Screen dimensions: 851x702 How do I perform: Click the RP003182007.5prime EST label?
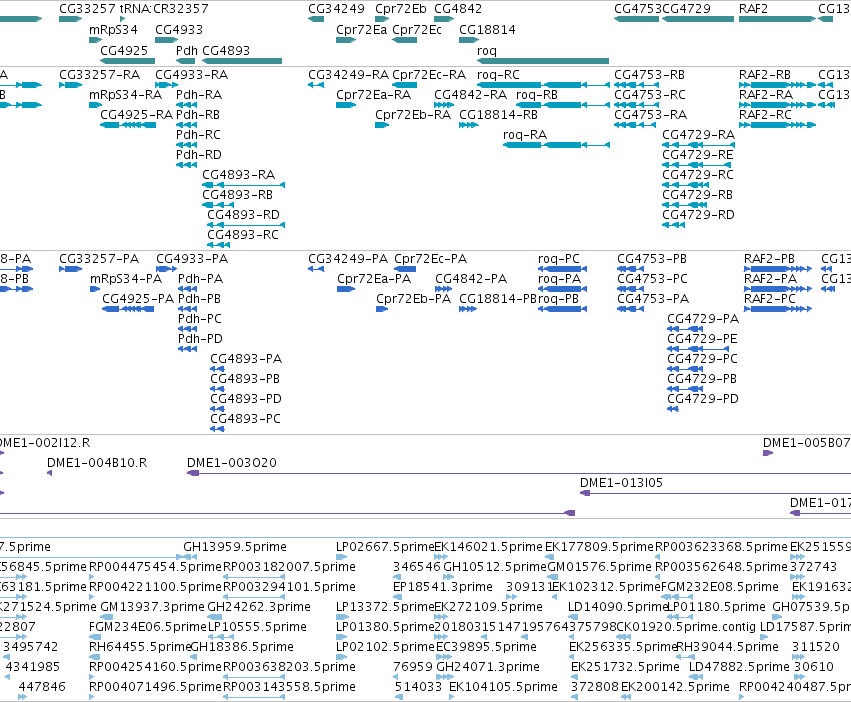click(289, 567)
